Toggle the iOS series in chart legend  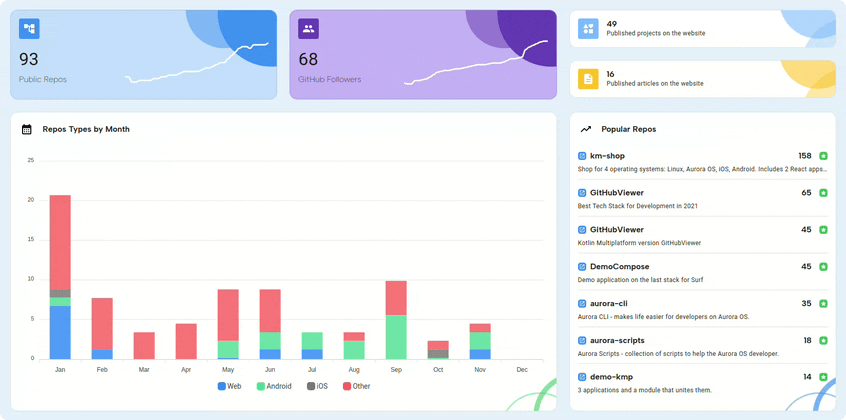[317, 387]
